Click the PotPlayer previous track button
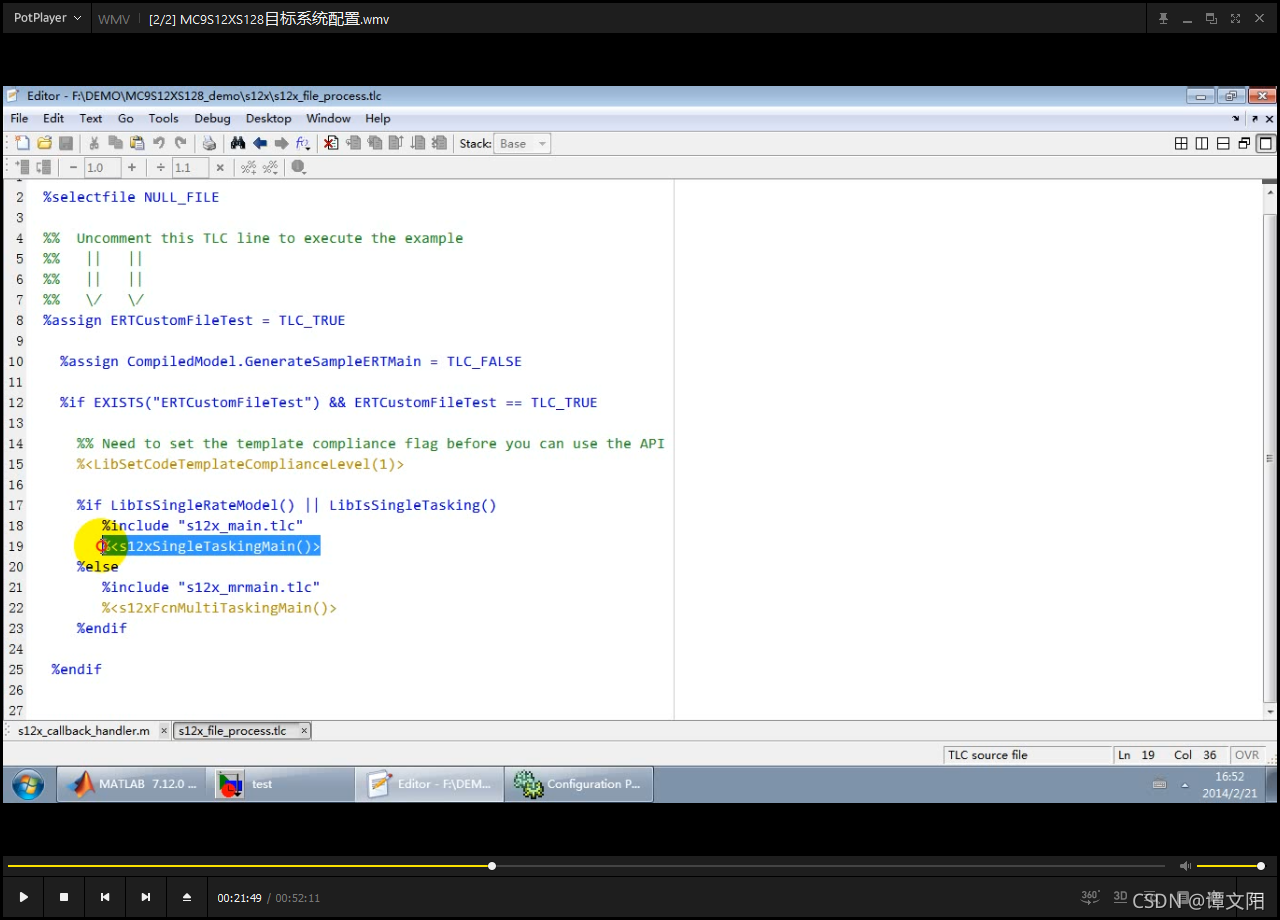Viewport: 1280px width, 920px height. click(105, 897)
